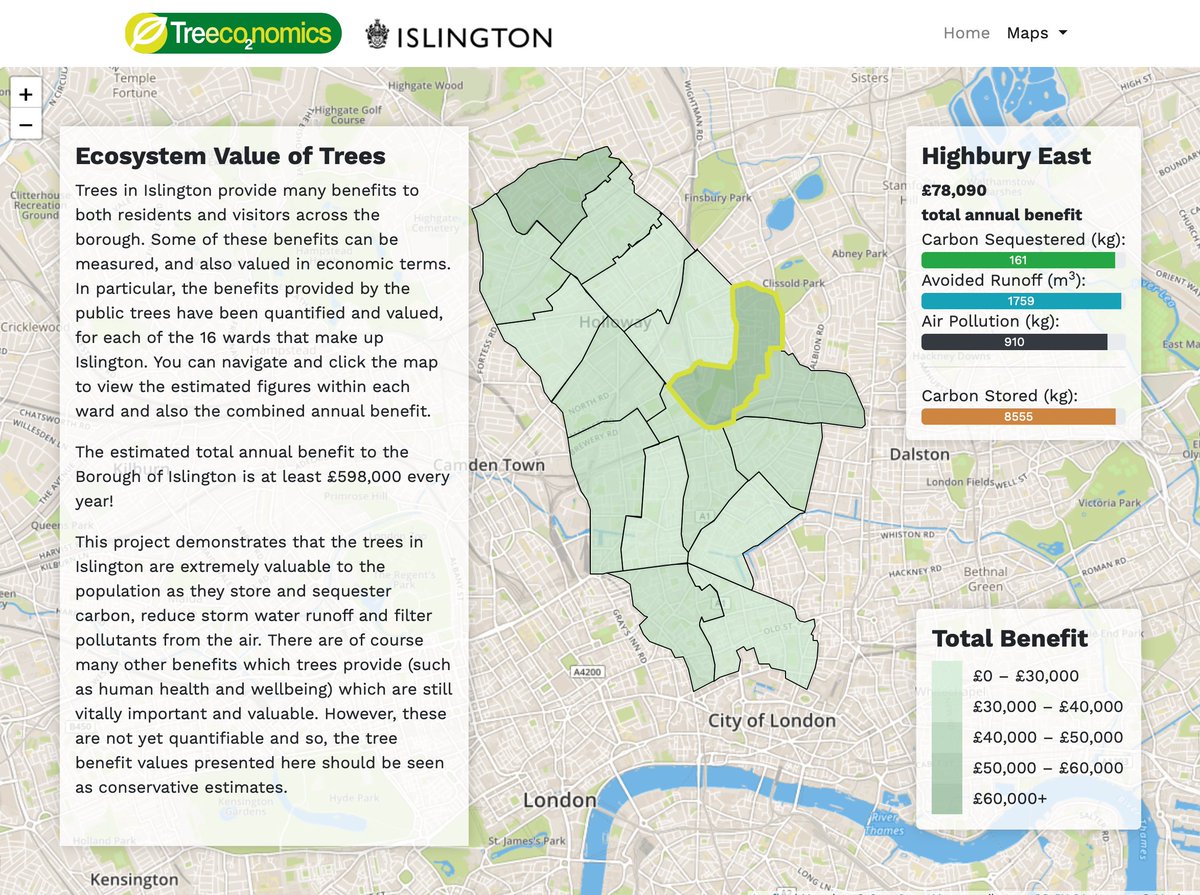
Task: Click the £50,000 – £60,000 legend swatch
Action: pyautogui.click(x=947, y=768)
